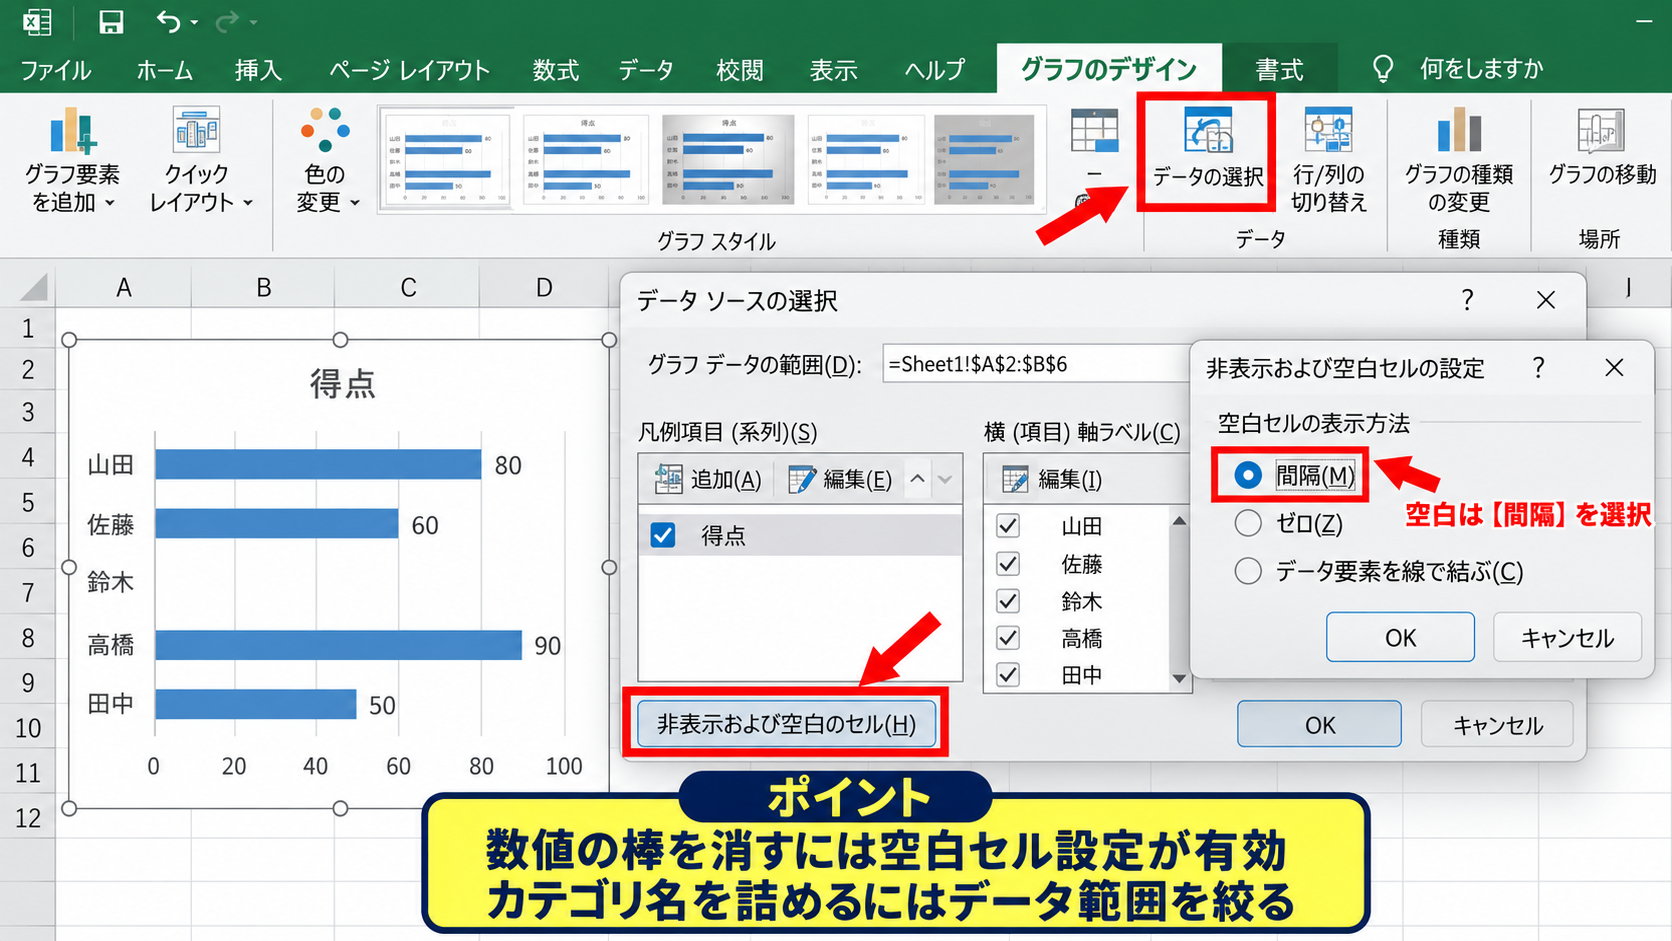
Task: Toggle the 高橋 category checkbox
Action: coord(1008,638)
